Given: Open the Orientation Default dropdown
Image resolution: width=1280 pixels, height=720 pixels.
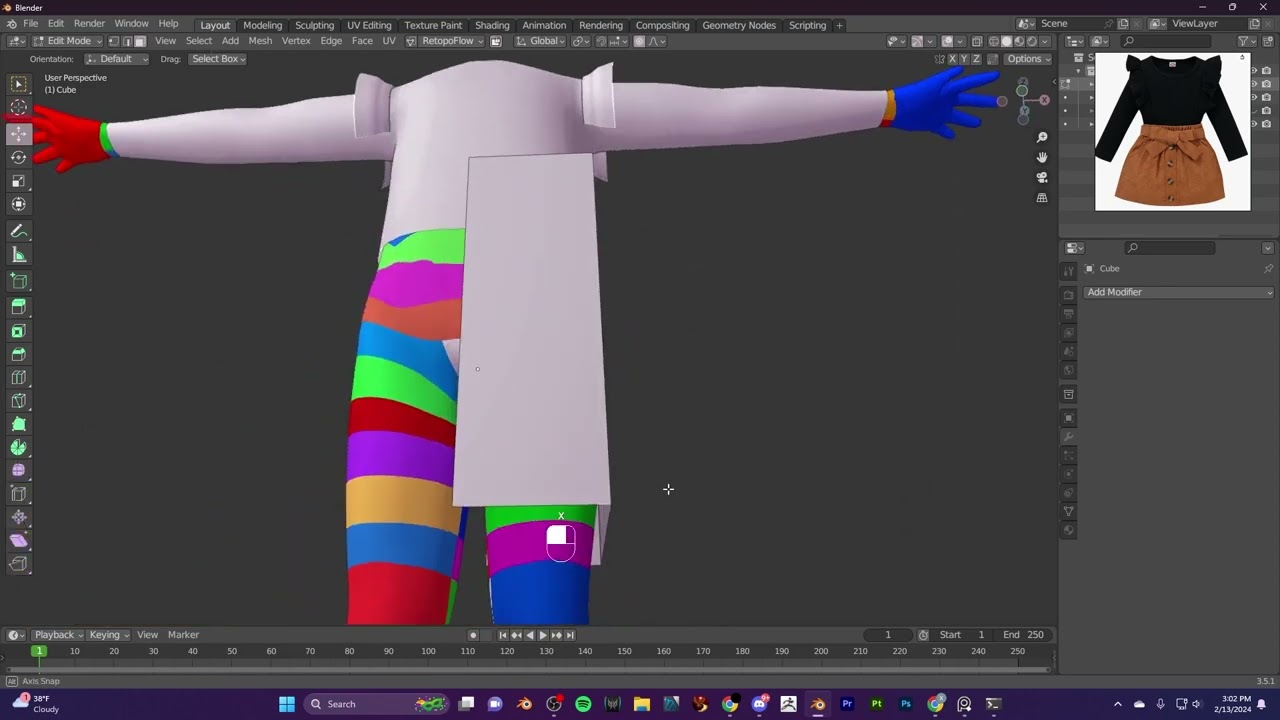Looking at the screenshot, I should [117, 59].
